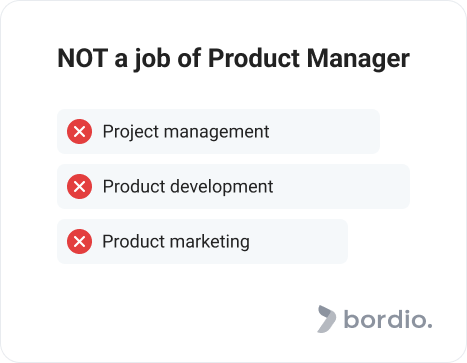Click the word NOT in the heading

point(83,58)
